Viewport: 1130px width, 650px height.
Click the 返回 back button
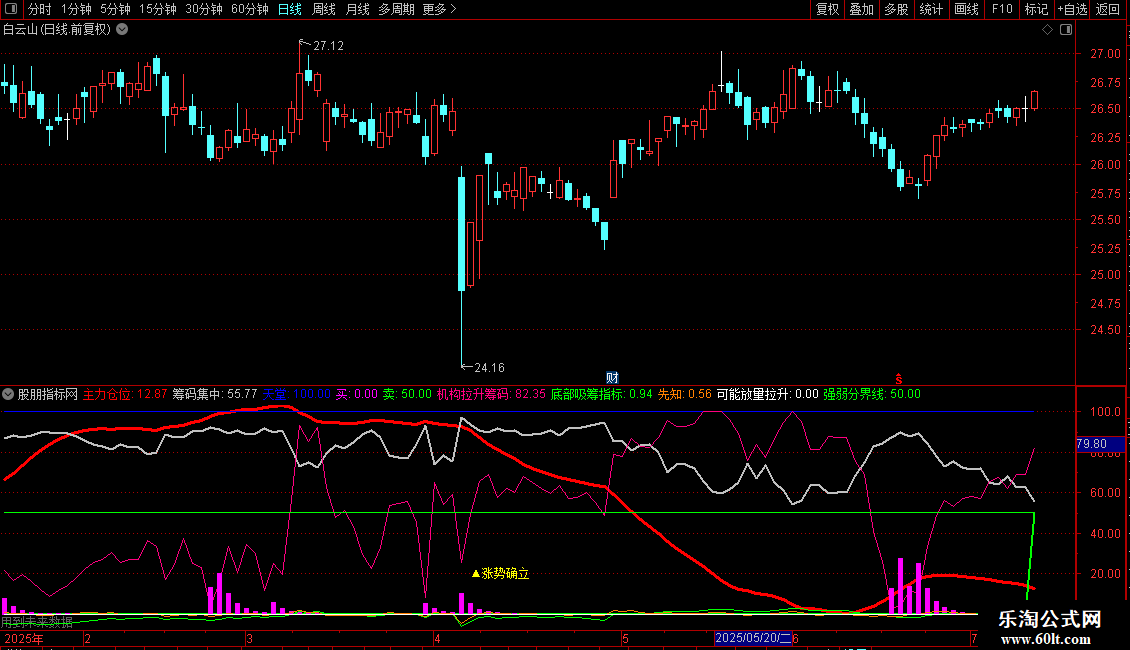coord(1108,9)
